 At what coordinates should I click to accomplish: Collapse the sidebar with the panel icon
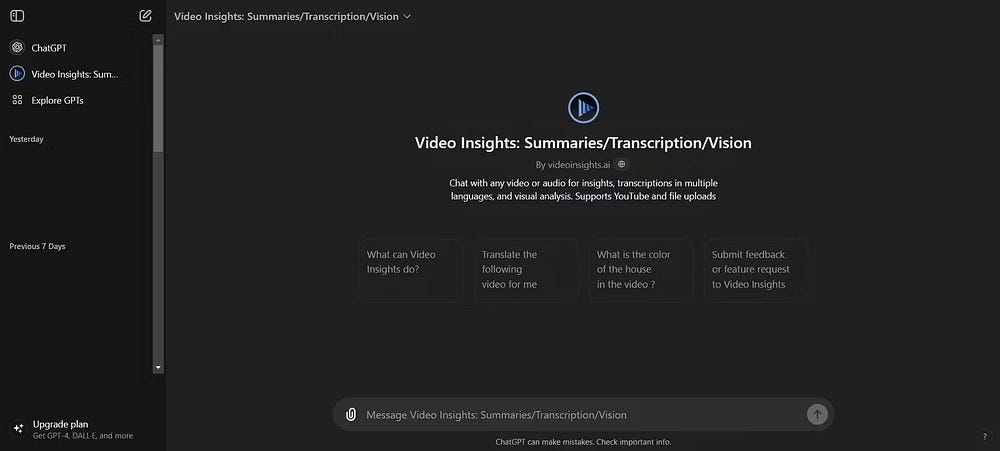pos(17,16)
